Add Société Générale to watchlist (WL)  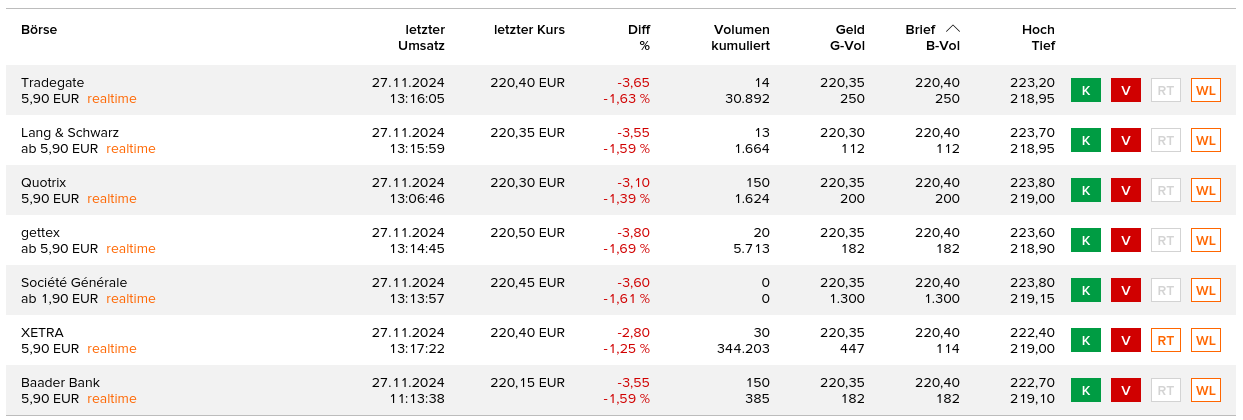coord(1206,291)
